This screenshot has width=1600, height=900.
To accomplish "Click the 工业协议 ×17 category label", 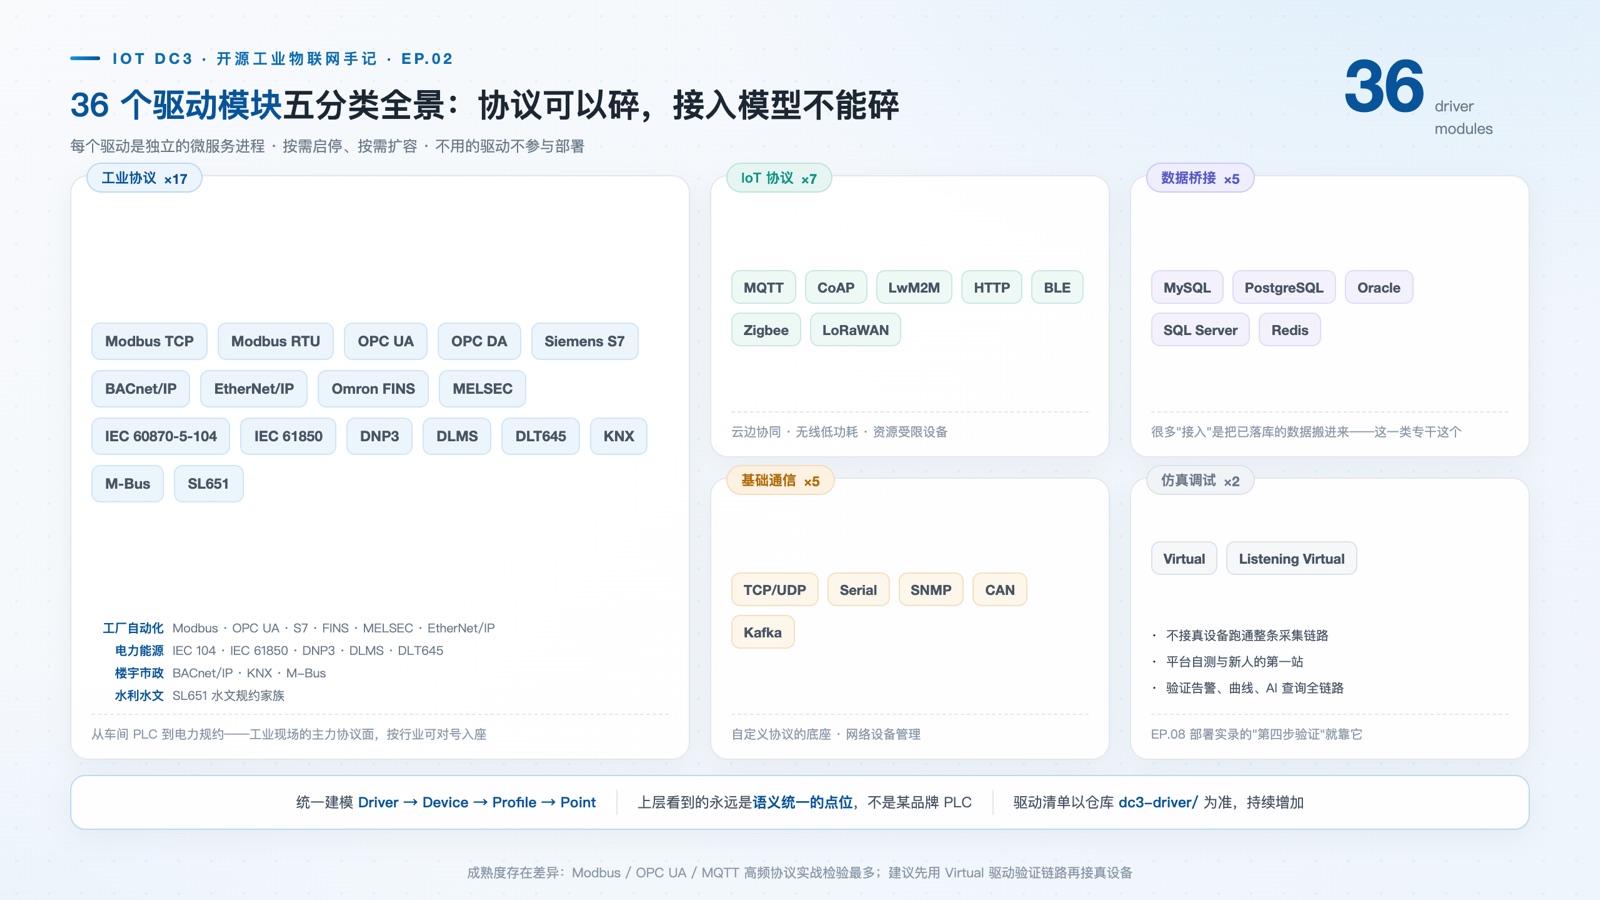I will click(x=144, y=178).
